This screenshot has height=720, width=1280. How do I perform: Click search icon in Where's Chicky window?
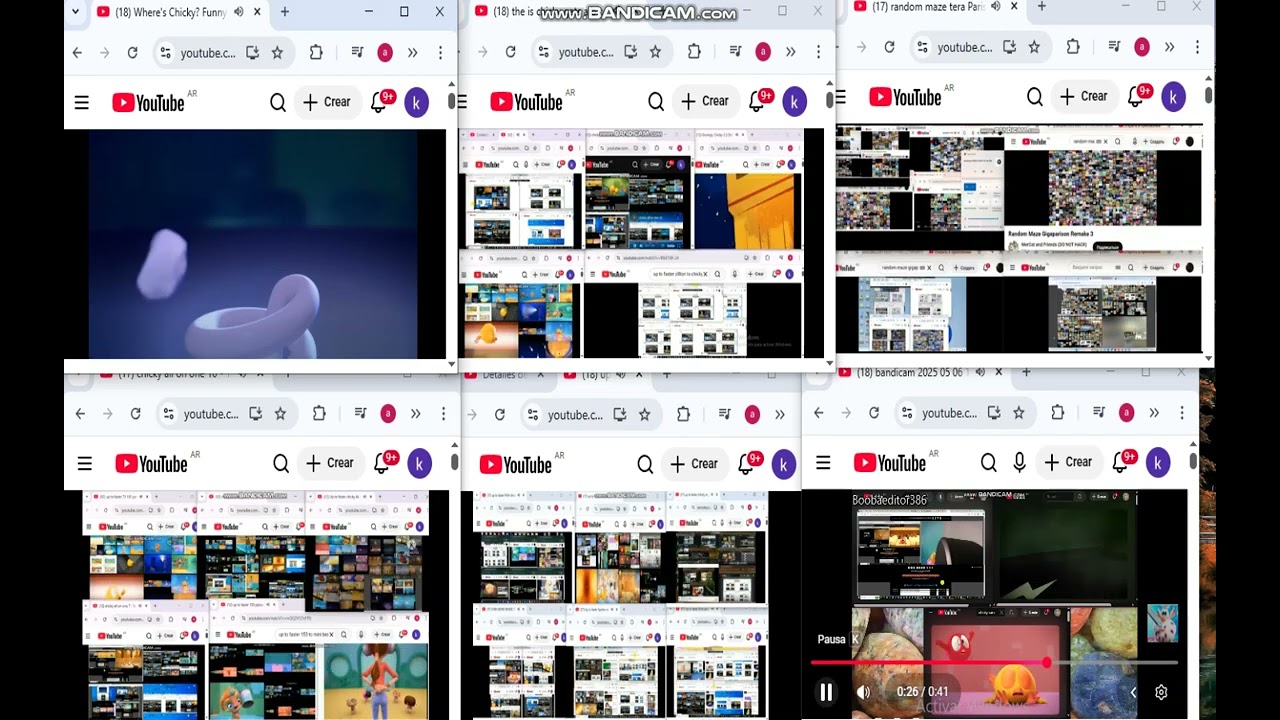pyautogui.click(x=278, y=102)
